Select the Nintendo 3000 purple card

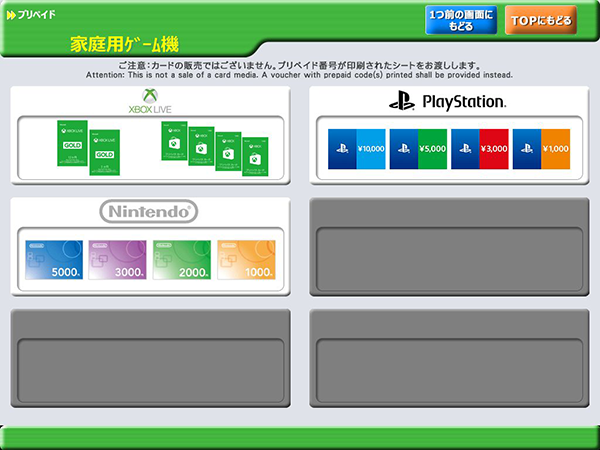117,260
